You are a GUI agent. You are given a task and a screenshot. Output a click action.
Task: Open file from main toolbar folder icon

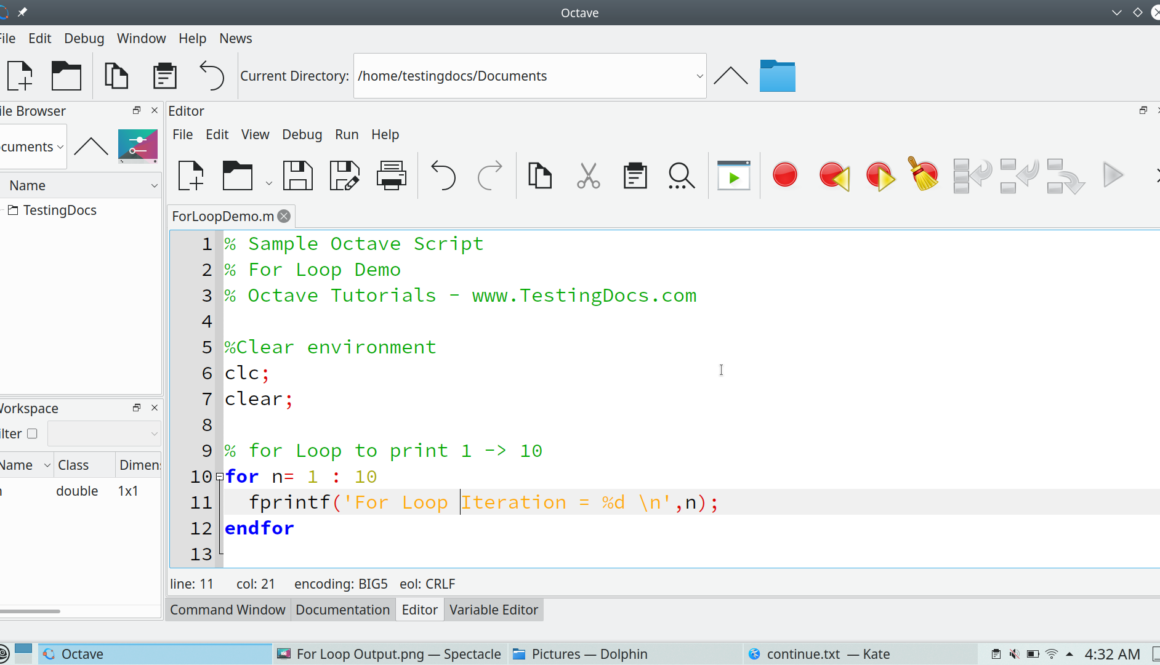click(x=66, y=75)
